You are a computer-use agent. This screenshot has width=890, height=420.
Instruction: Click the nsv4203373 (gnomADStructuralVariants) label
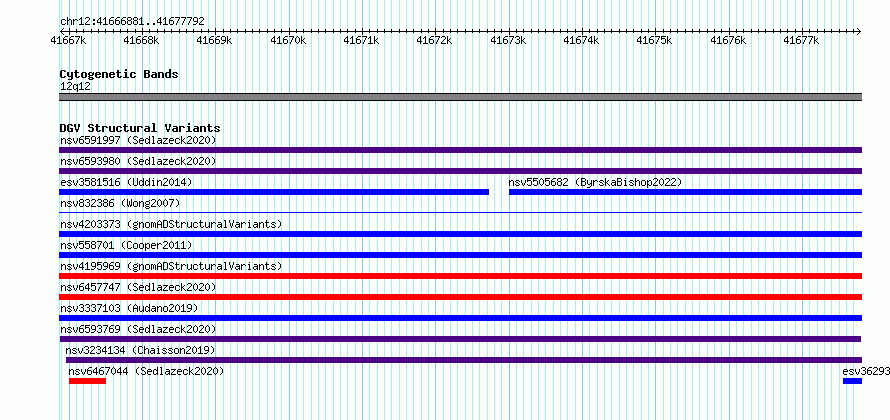(171, 224)
